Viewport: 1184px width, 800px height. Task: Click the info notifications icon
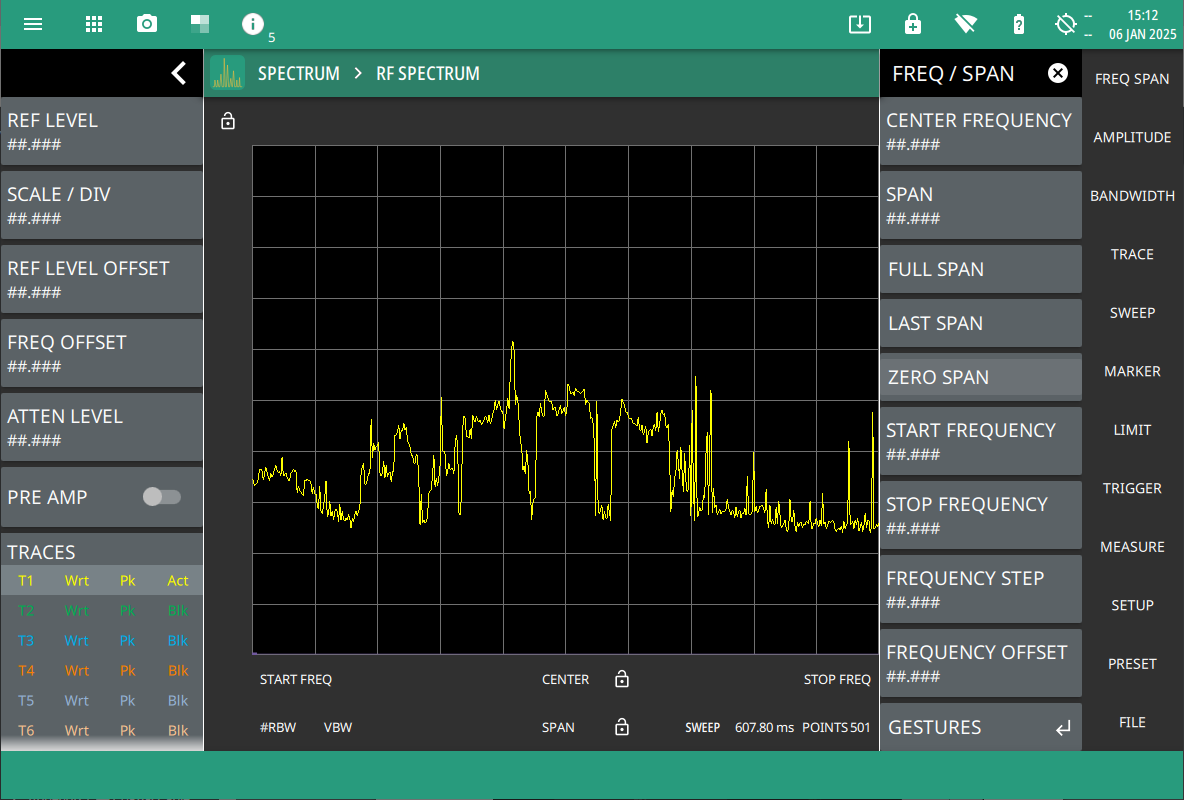point(254,24)
